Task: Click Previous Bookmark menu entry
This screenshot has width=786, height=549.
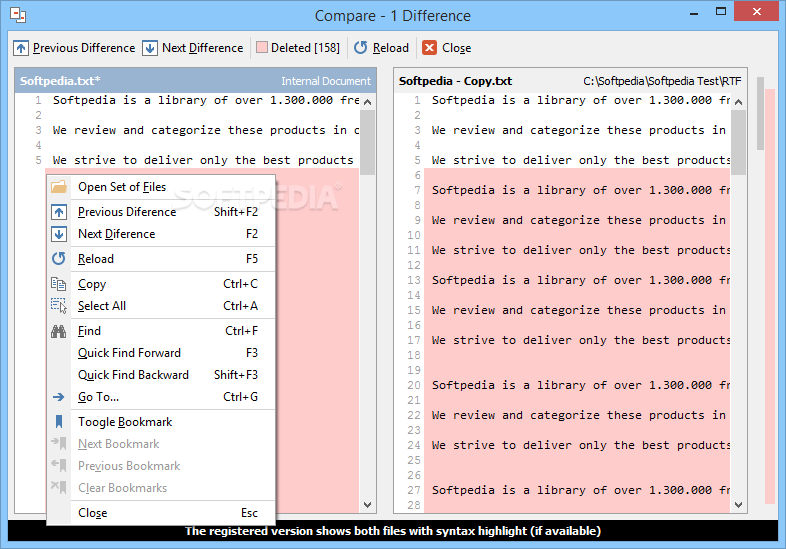Action: point(161,466)
